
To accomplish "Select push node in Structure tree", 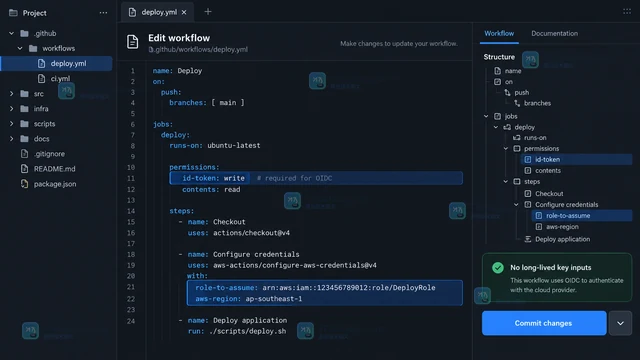I will [x=521, y=92].
